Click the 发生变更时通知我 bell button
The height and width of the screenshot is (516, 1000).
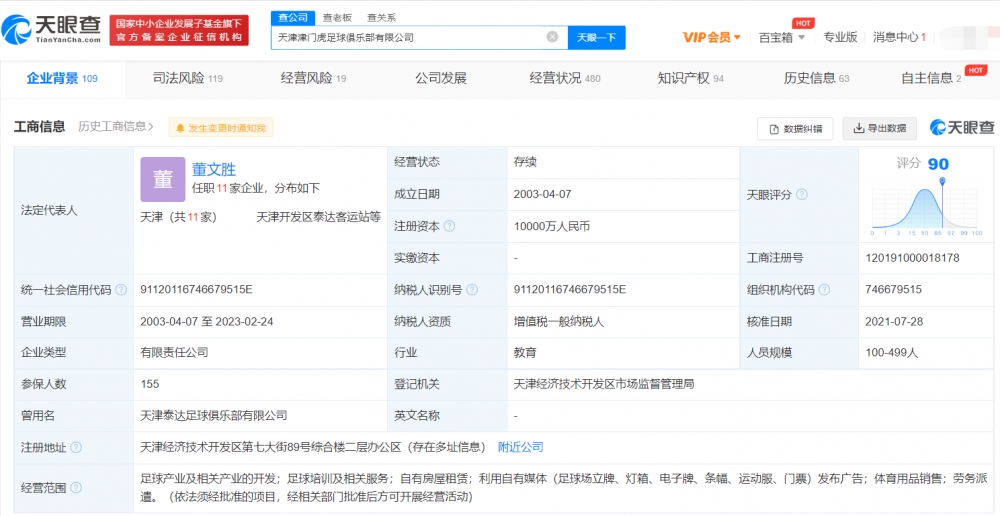coord(221,128)
